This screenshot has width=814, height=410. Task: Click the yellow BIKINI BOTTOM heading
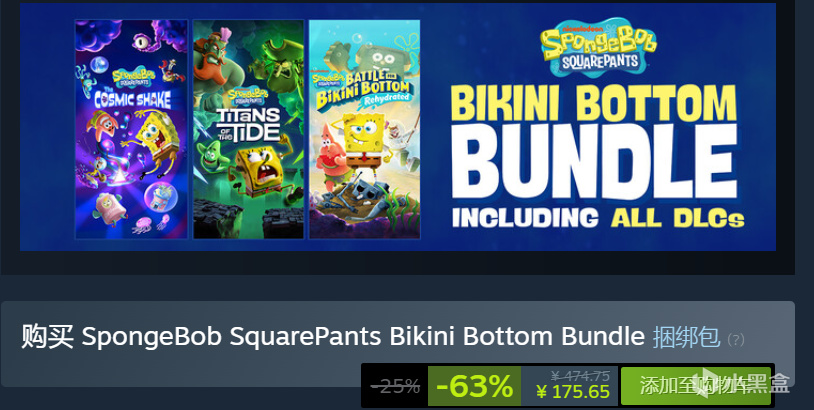(595, 102)
